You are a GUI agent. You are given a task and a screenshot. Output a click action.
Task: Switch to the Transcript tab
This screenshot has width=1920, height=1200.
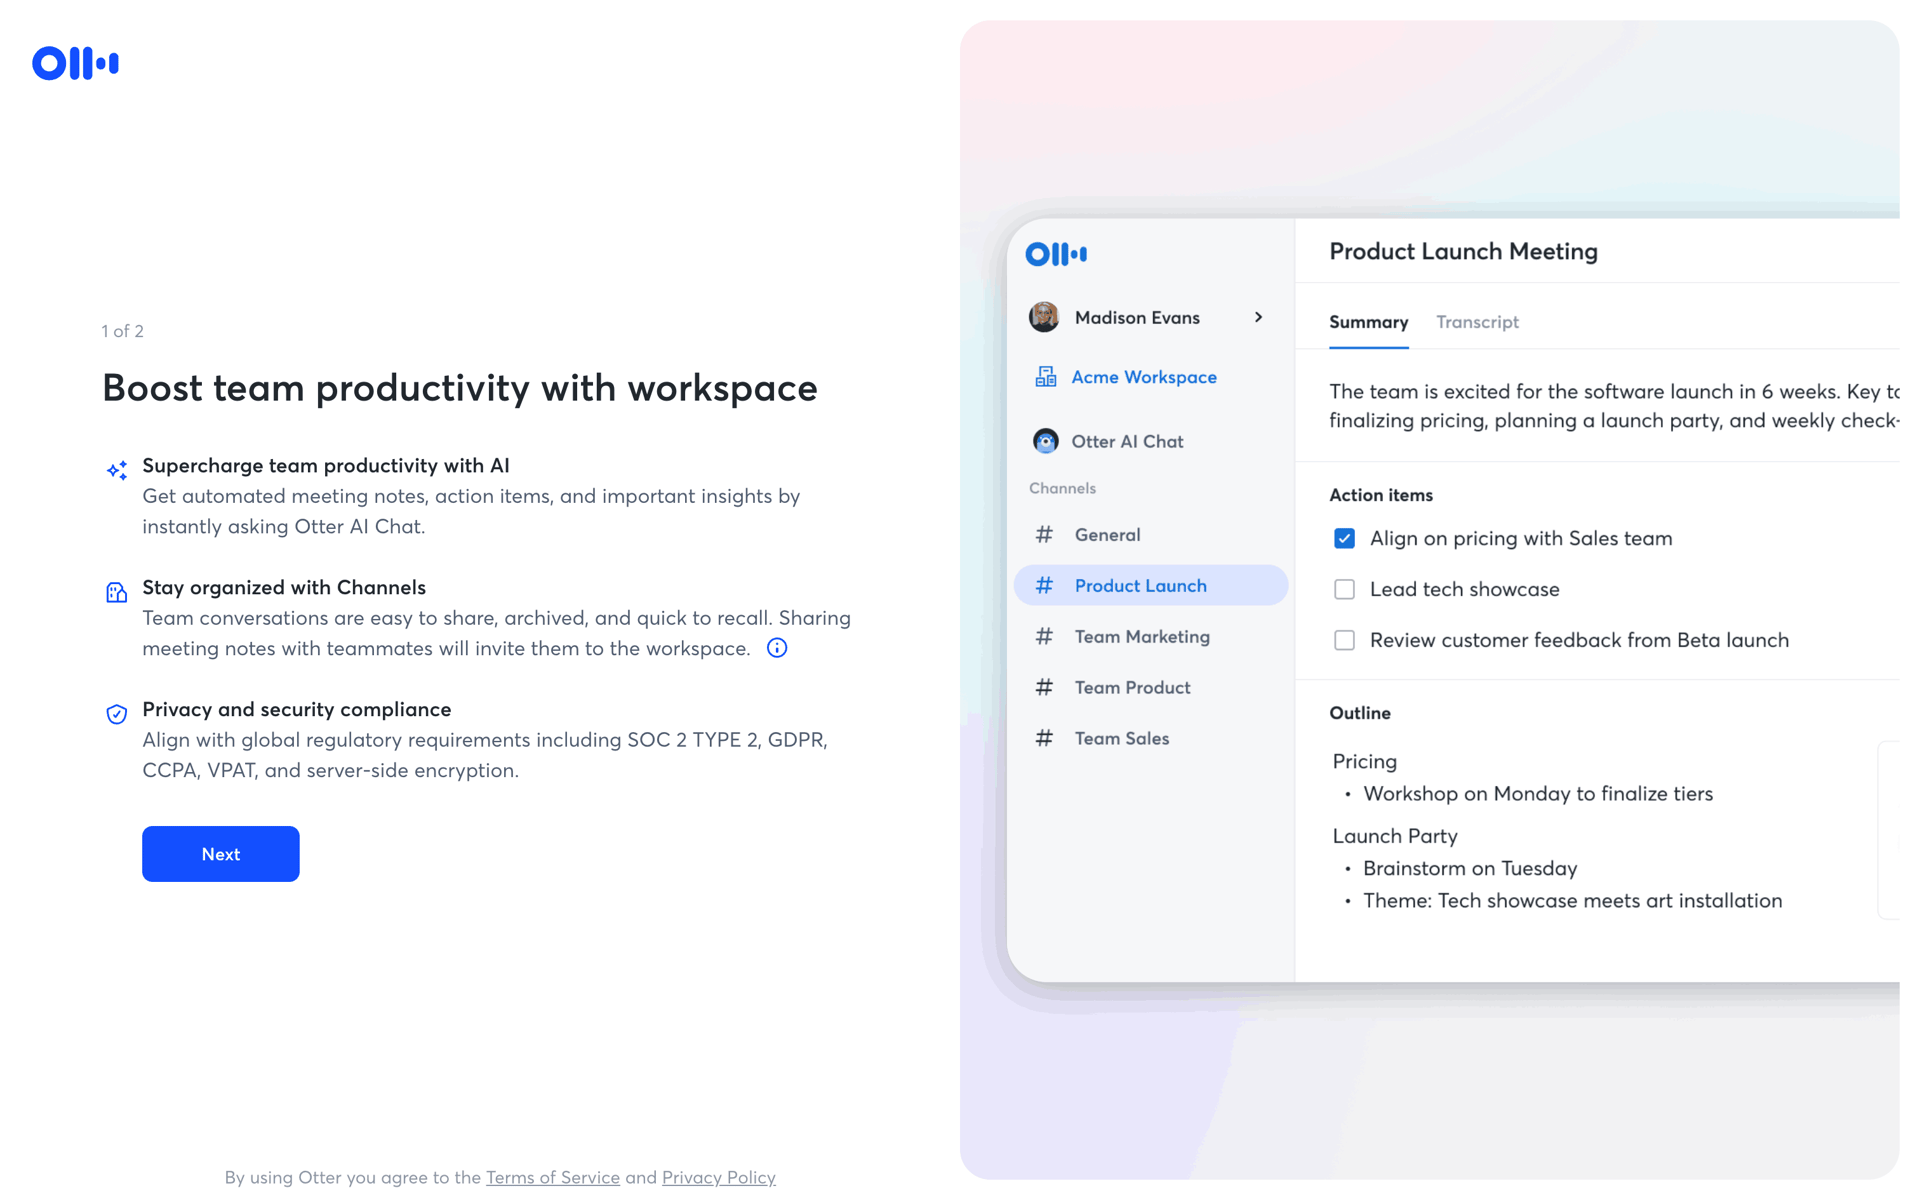(1478, 322)
